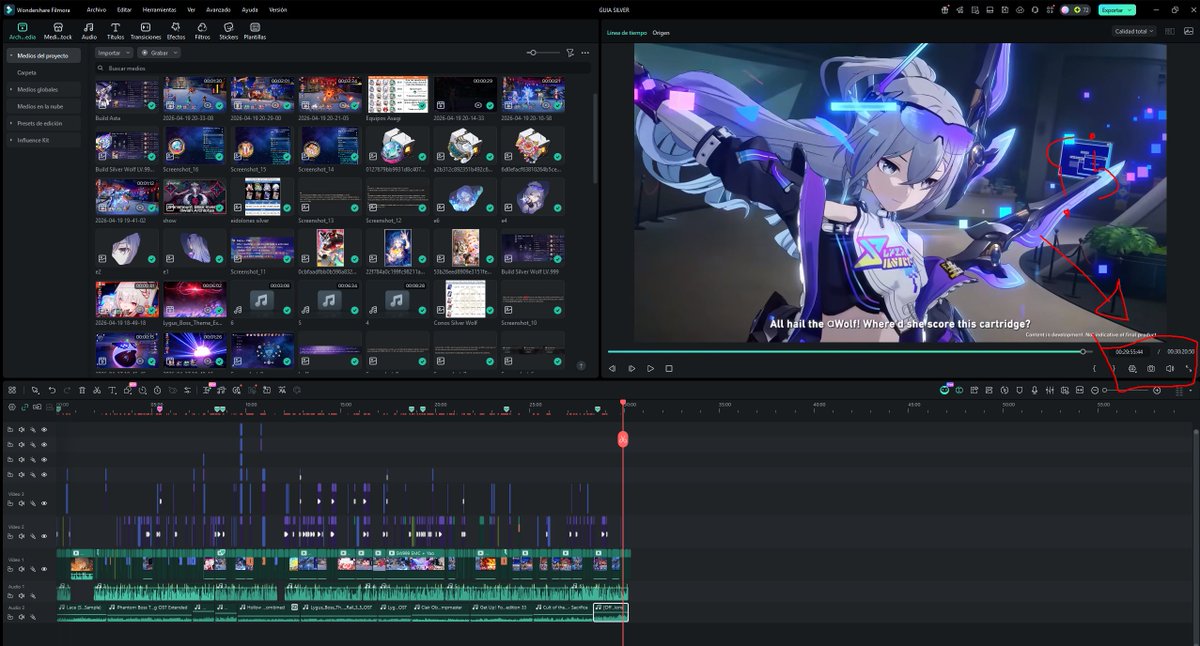Open the Archivo menu
Screen dimensions: 1200x646
(x=96, y=9)
